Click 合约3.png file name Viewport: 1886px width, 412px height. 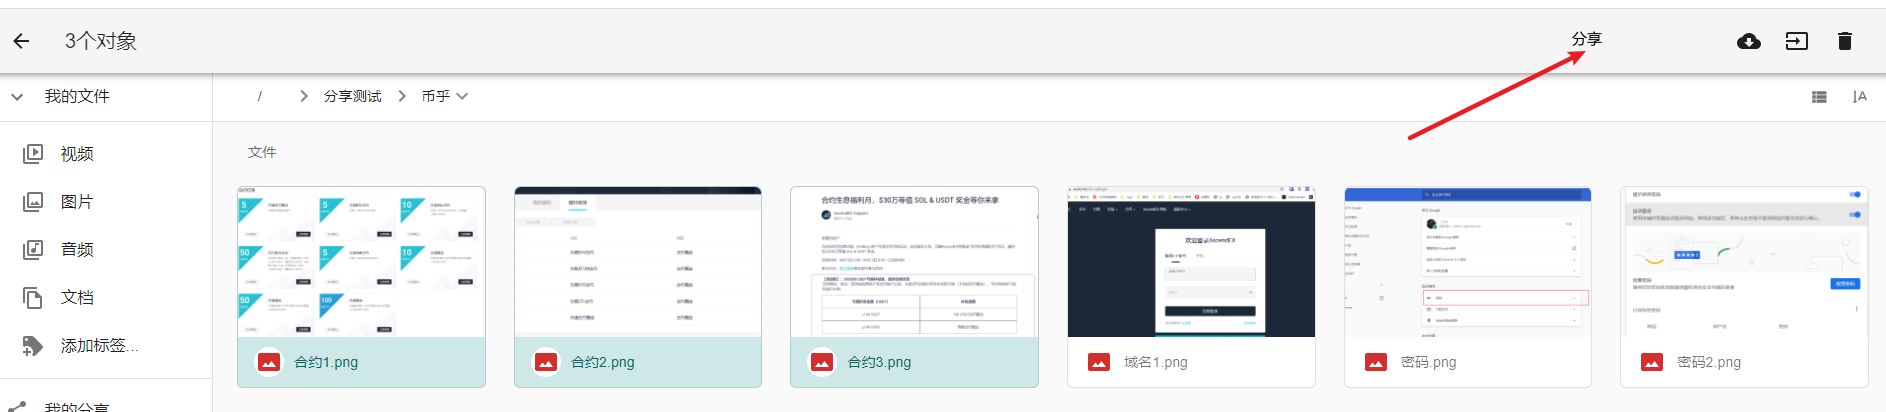pos(879,362)
